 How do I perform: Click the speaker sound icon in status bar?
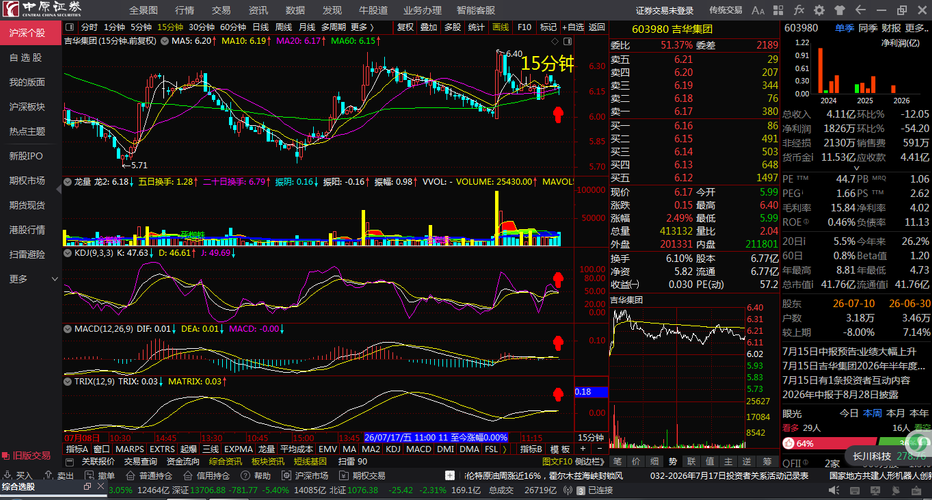pos(834,490)
